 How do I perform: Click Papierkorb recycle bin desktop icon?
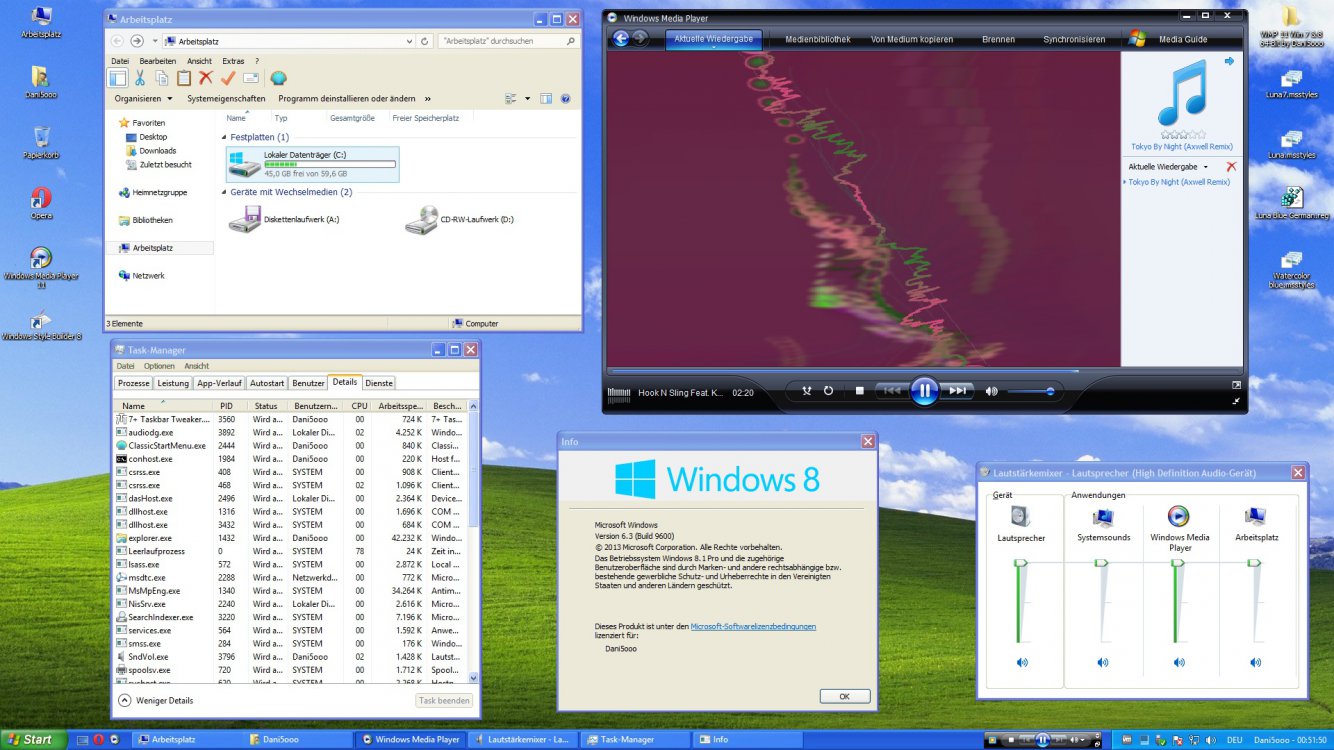click(41, 142)
